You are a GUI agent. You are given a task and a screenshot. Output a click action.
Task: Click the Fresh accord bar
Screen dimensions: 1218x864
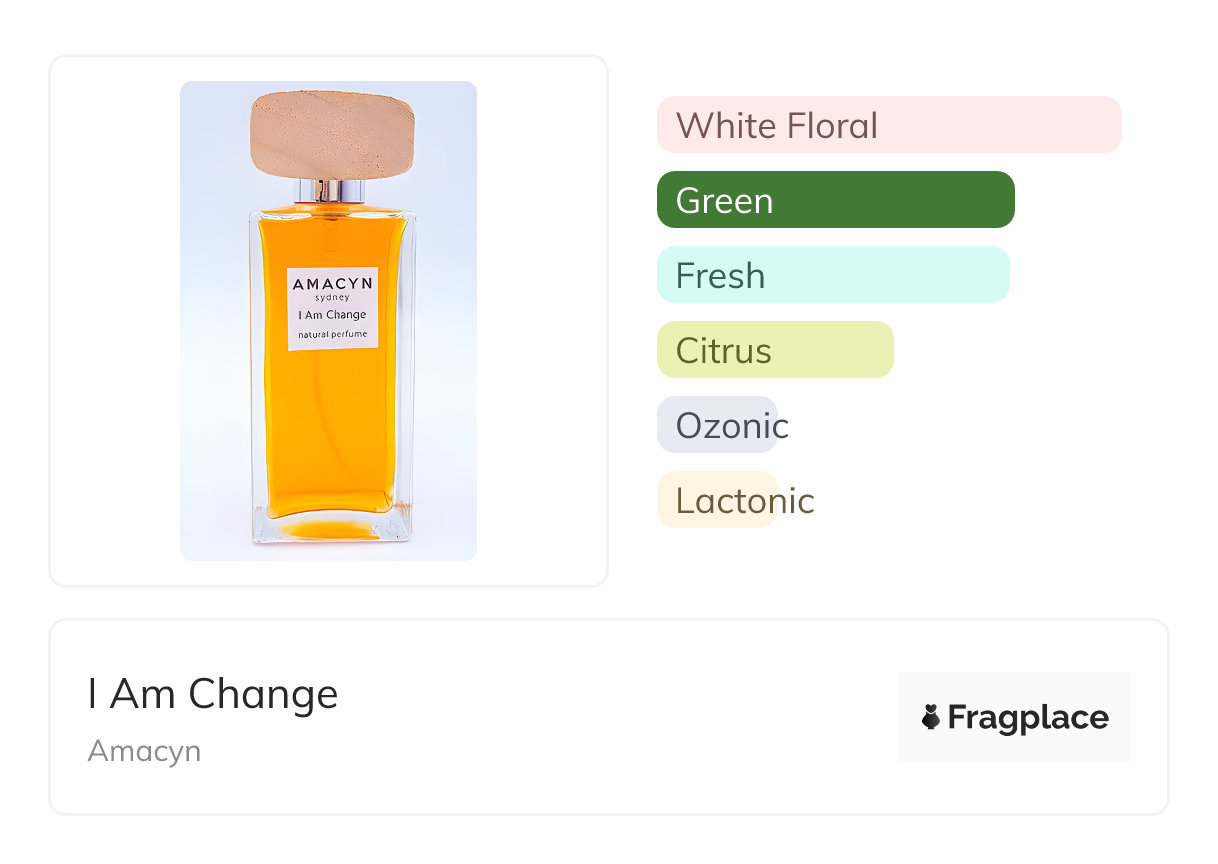pyautogui.click(x=832, y=275)
